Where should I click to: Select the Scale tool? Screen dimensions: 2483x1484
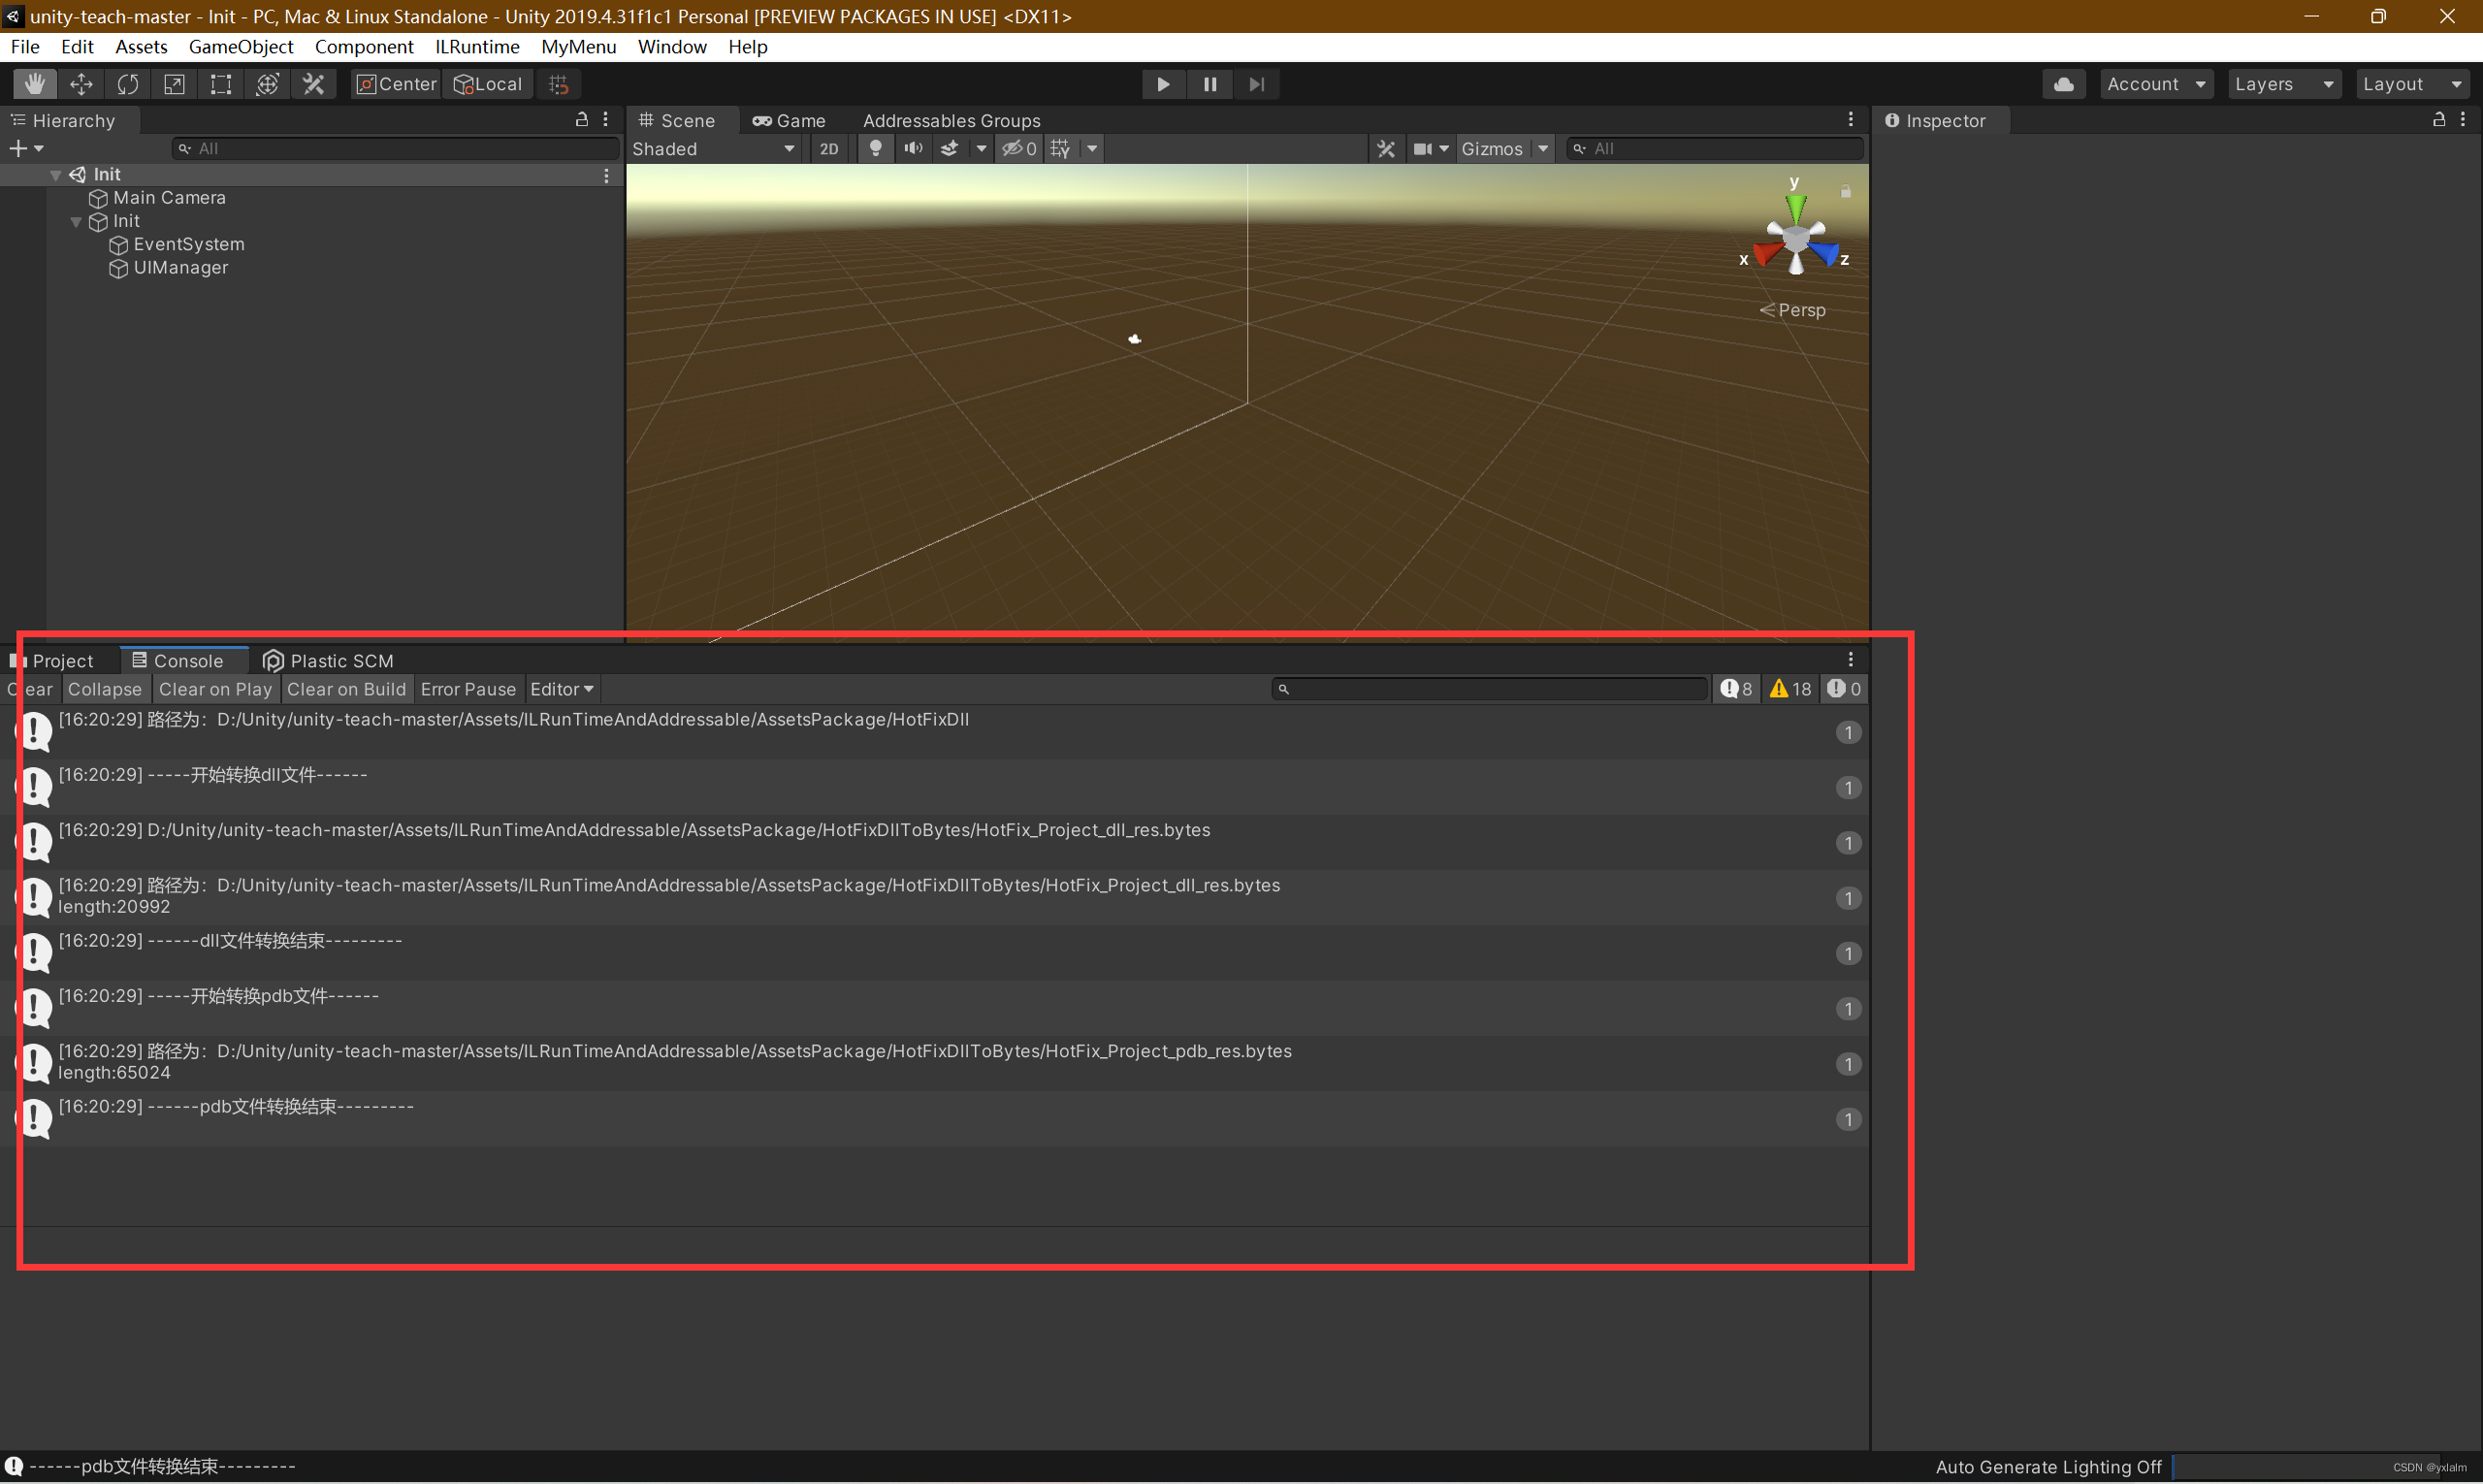click(174, 84)
